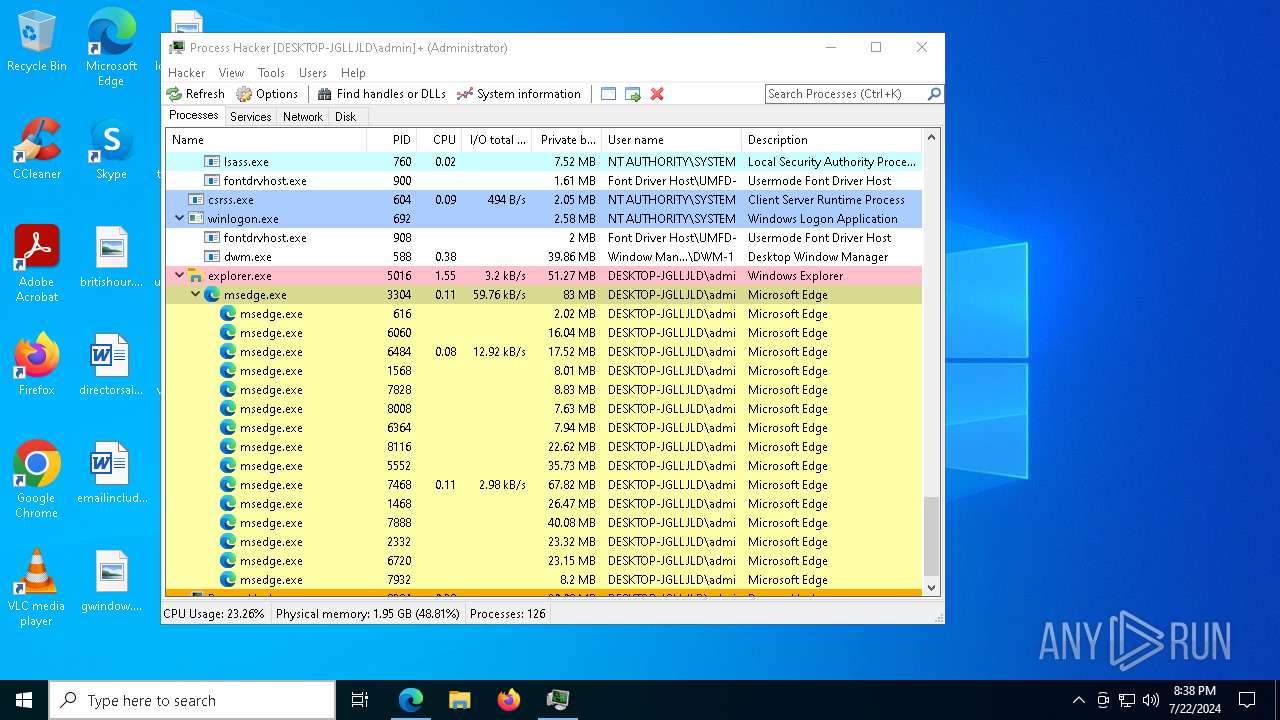The height and width of the screenshot is (720, 1280).
Task: Select the Processes tab
Action: (194, 116)
